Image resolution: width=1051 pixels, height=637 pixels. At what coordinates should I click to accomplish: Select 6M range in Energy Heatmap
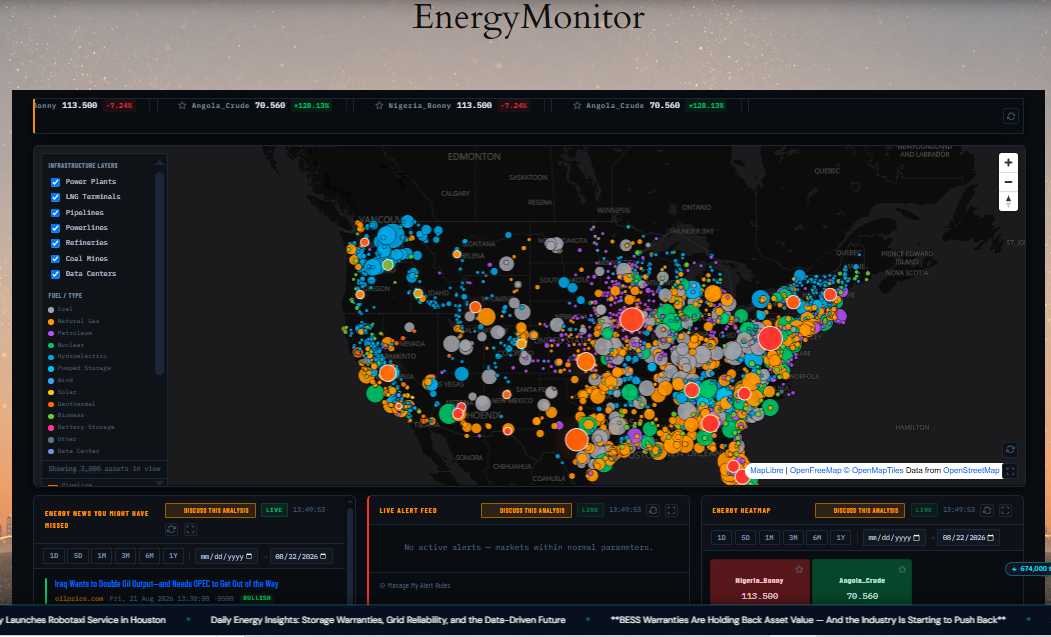point(817,538)
